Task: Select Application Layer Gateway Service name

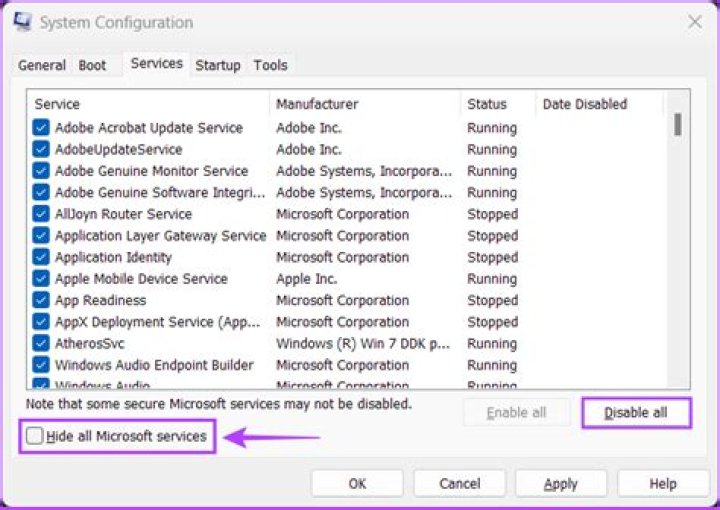Action: coord(161,235)
